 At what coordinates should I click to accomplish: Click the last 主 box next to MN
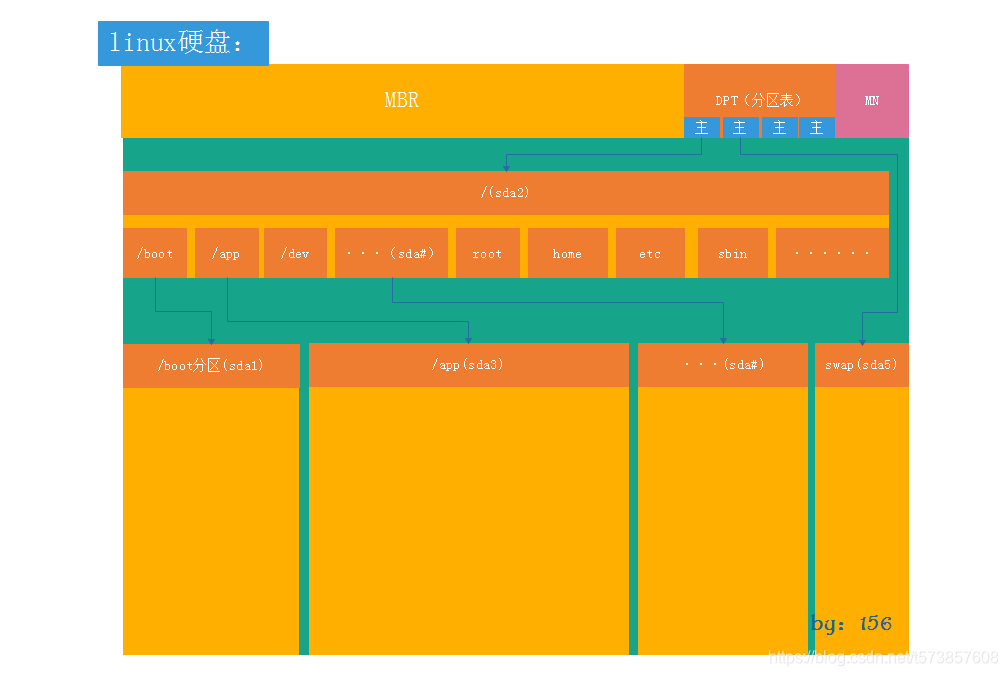pos(817,127)
